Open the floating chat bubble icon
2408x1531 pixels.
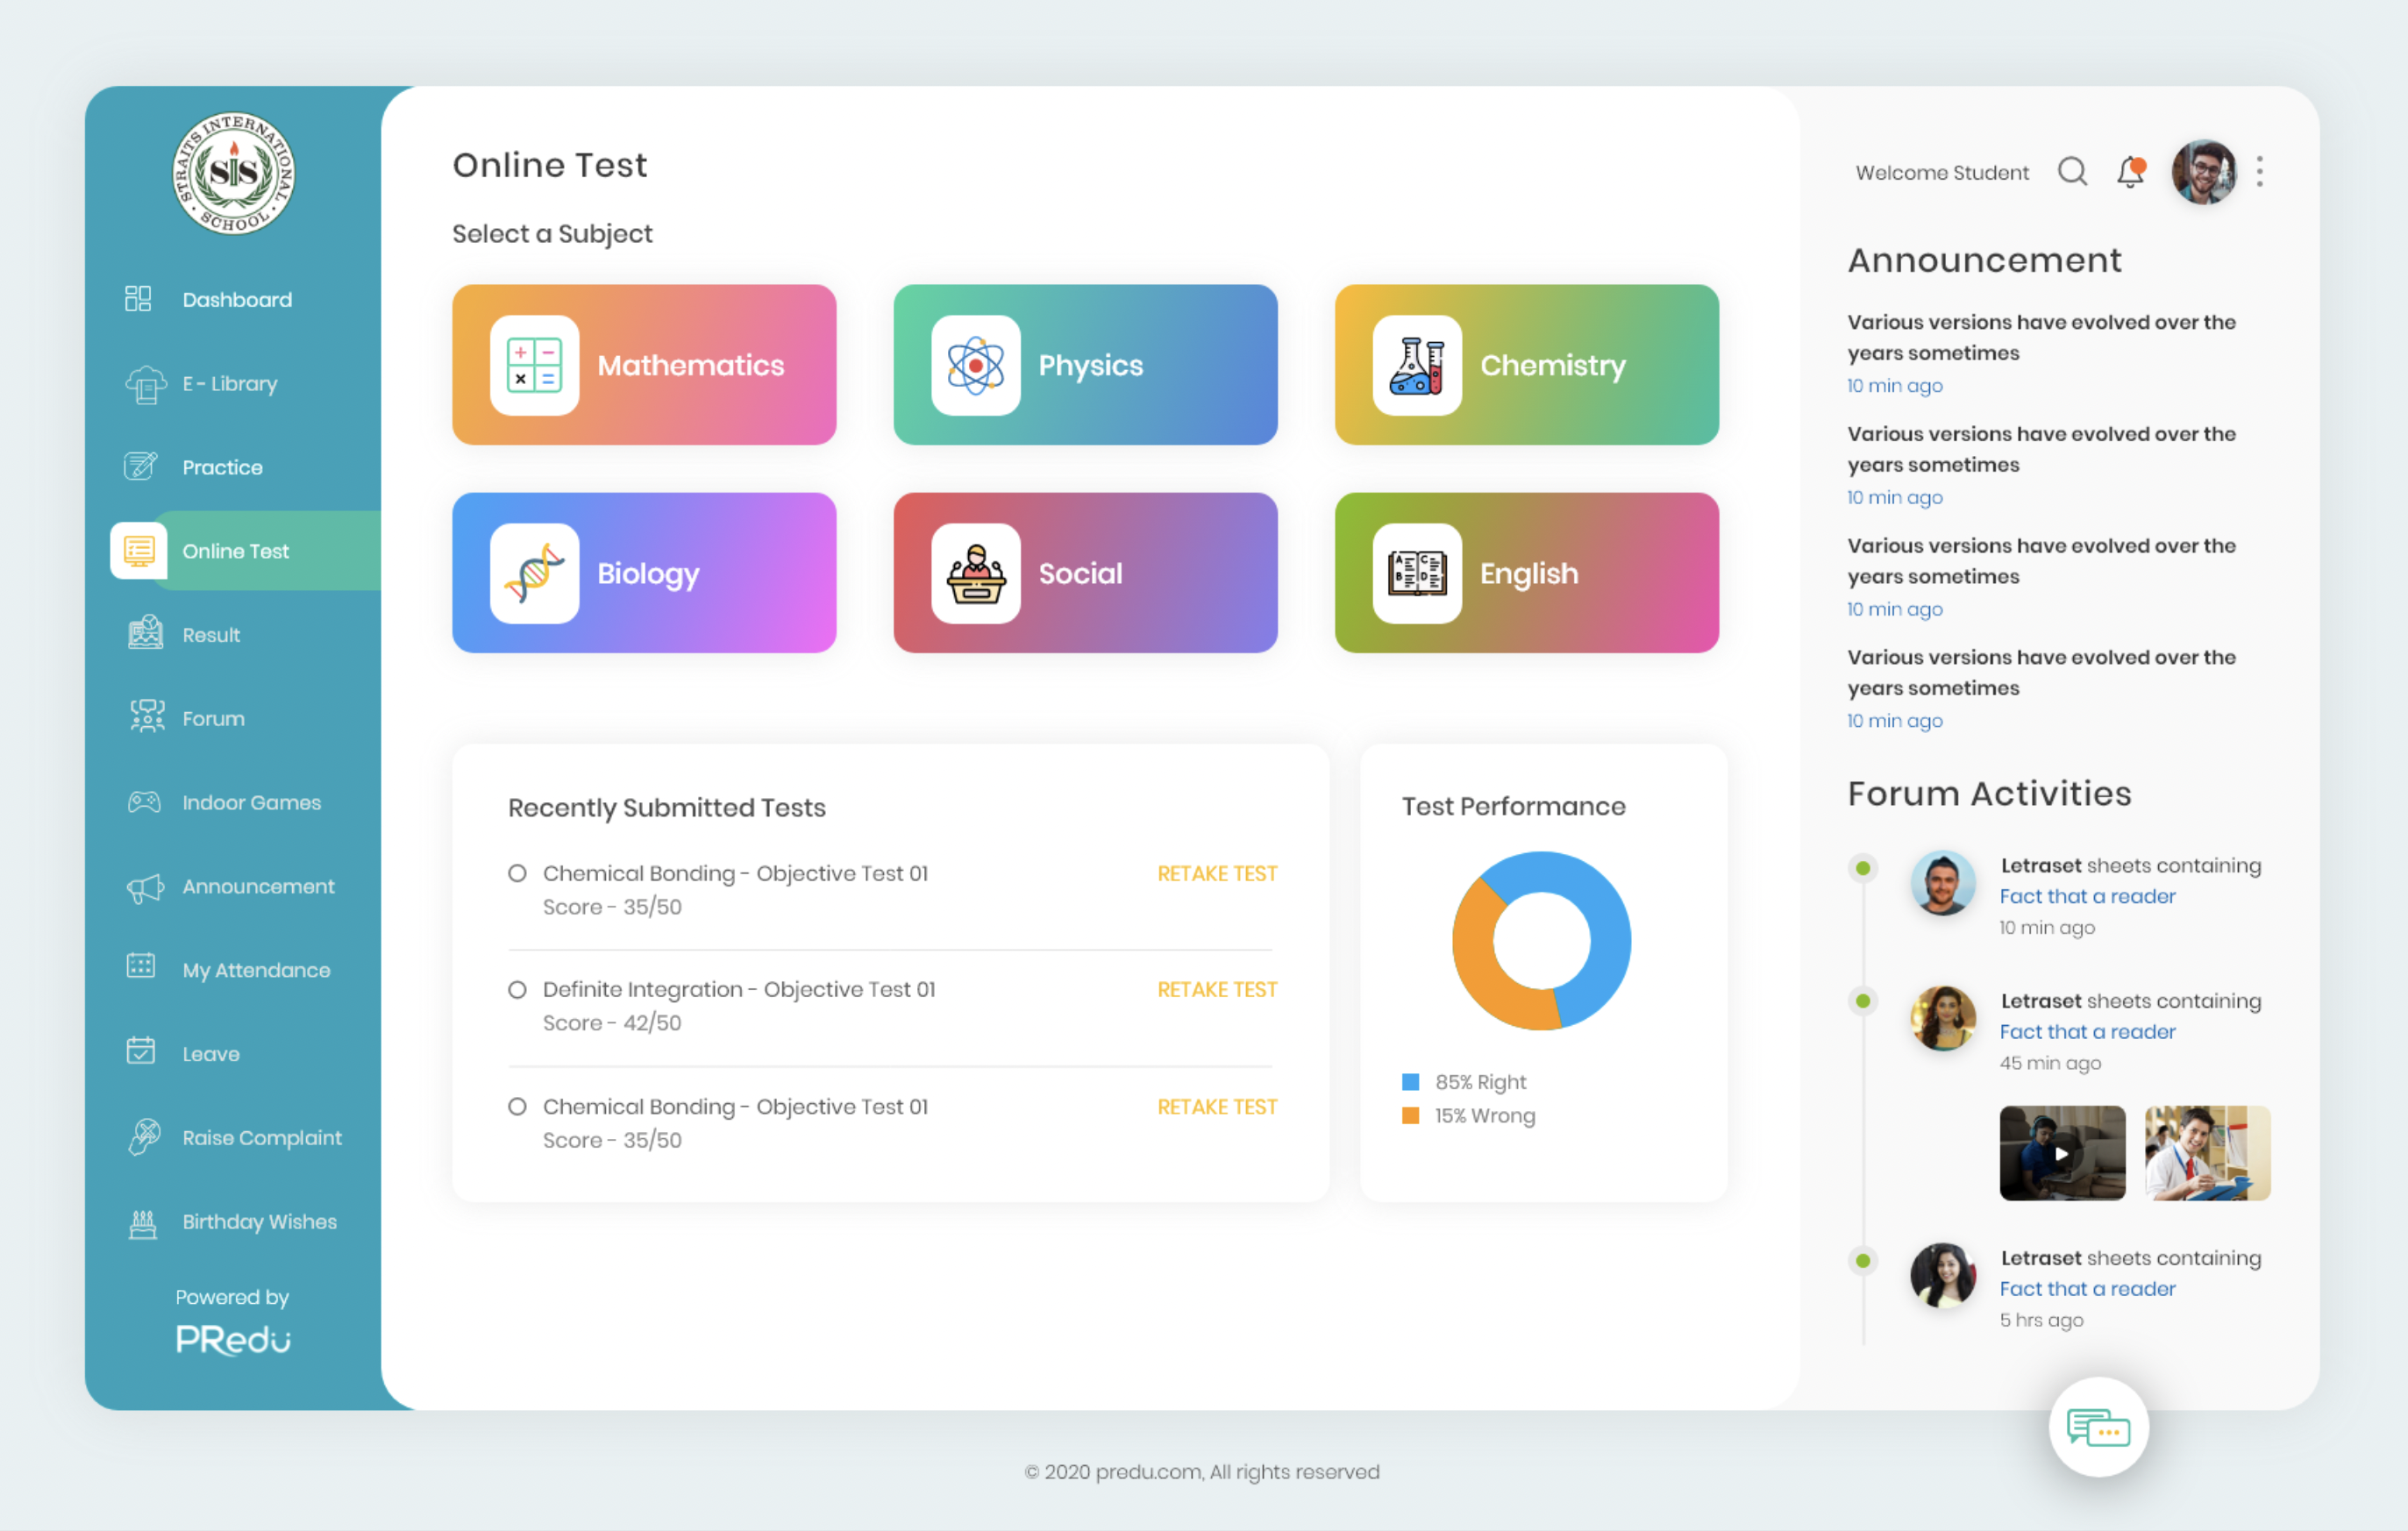point(2098,1427)
